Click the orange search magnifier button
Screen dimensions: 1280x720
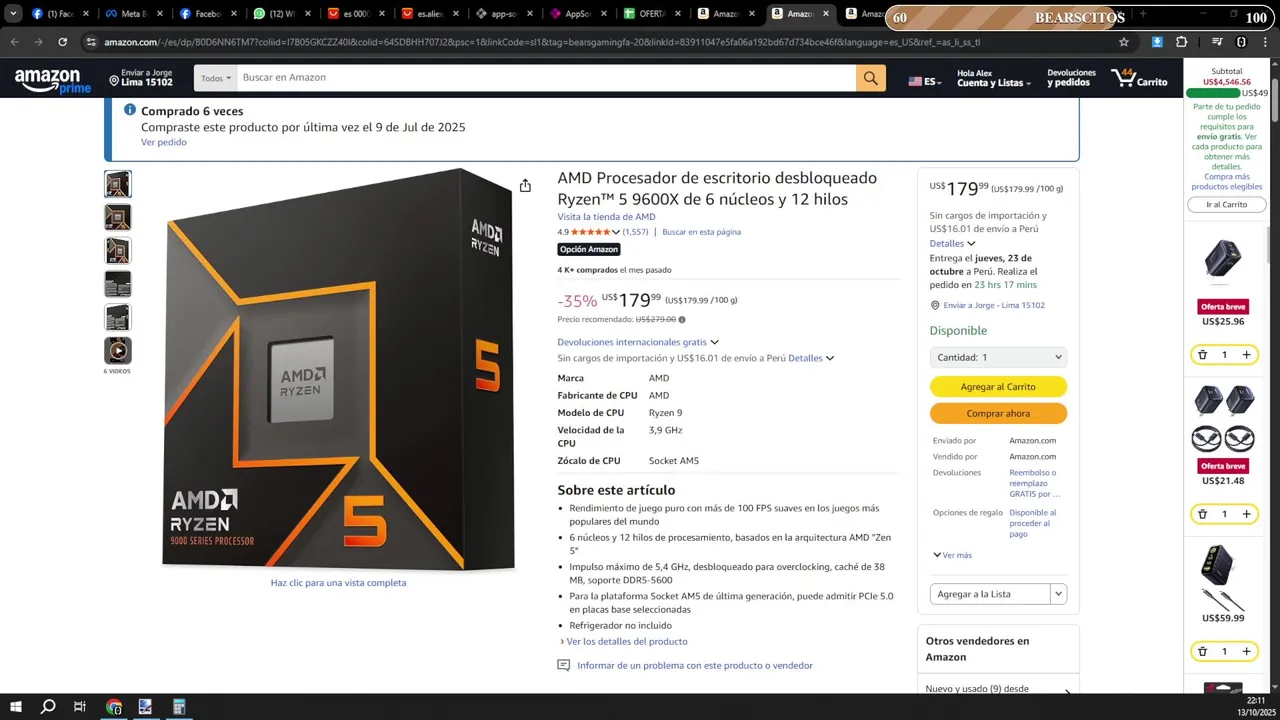[x=870, y=78]
